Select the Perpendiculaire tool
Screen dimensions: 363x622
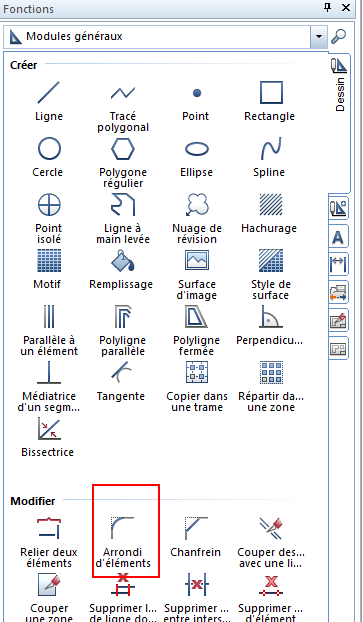(x=270, y=324)
